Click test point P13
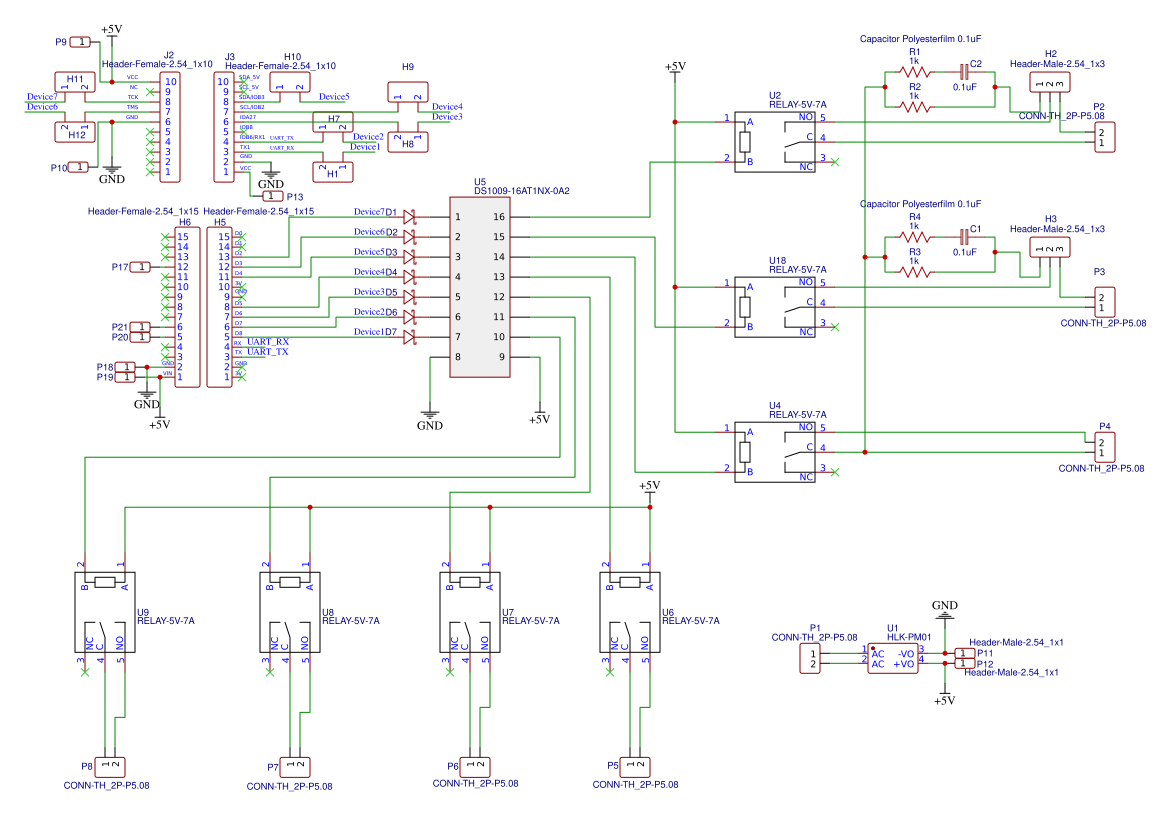Screen dimensions: 1169x828 point(273,197)
